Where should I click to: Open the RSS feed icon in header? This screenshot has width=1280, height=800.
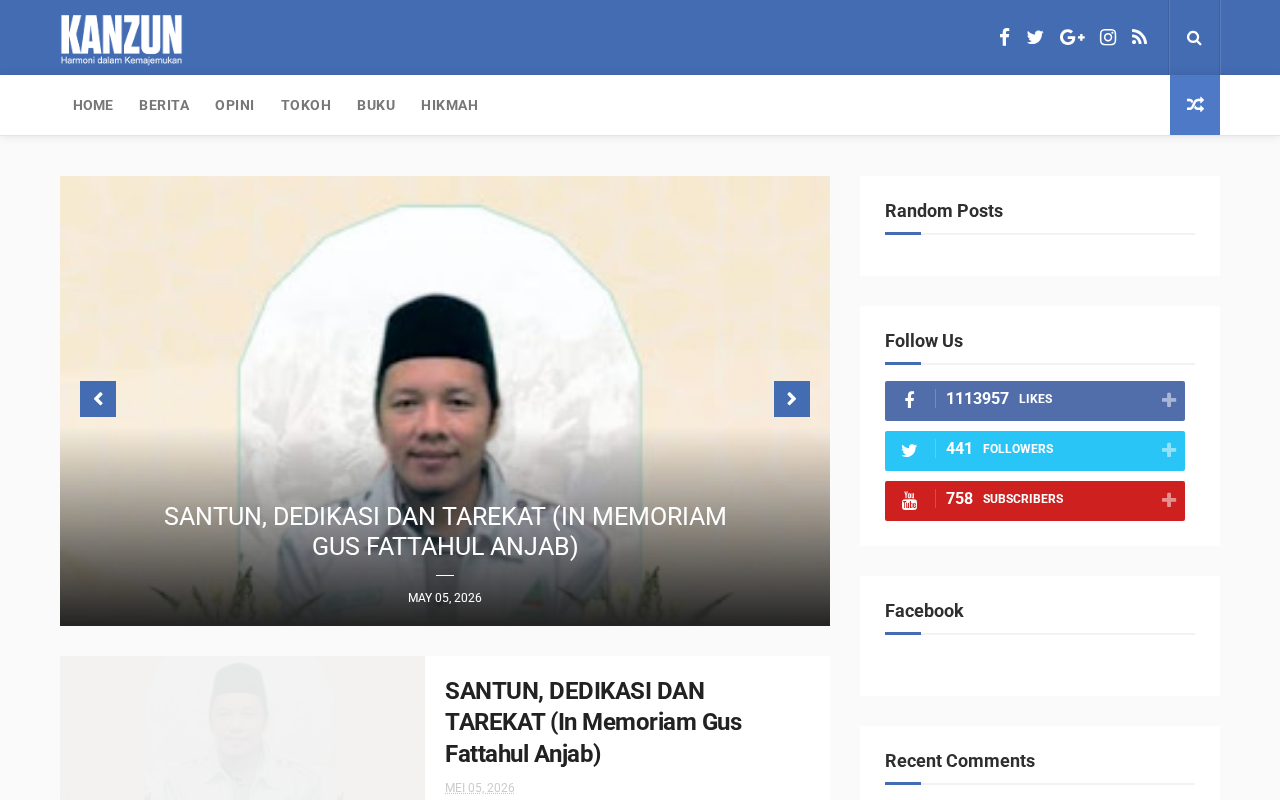[1139, 37]
